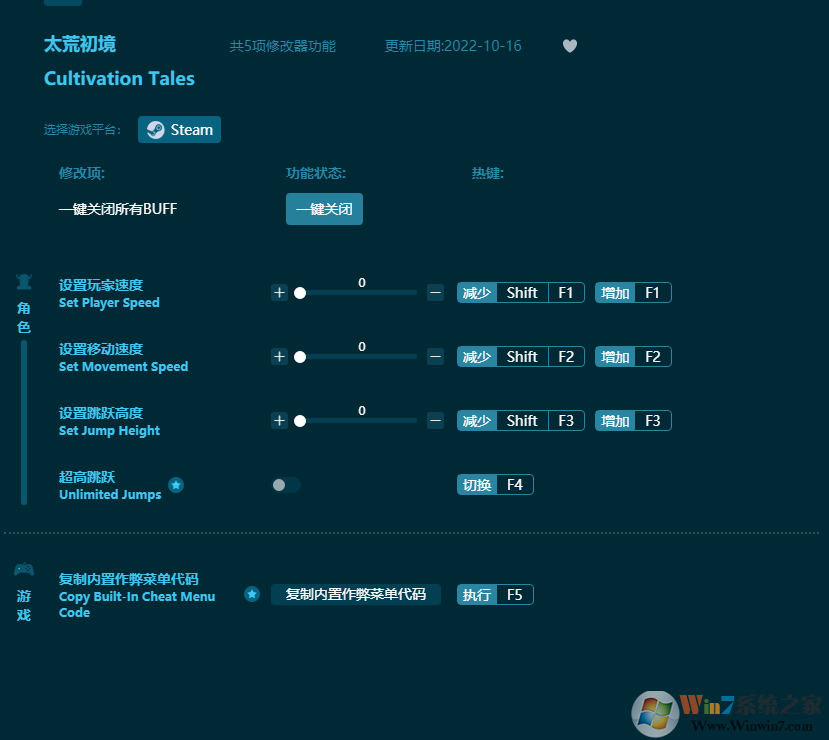Click plus icon for Set Player Speed
Screen dimensions: 829x740
click(x=279, y=292)
